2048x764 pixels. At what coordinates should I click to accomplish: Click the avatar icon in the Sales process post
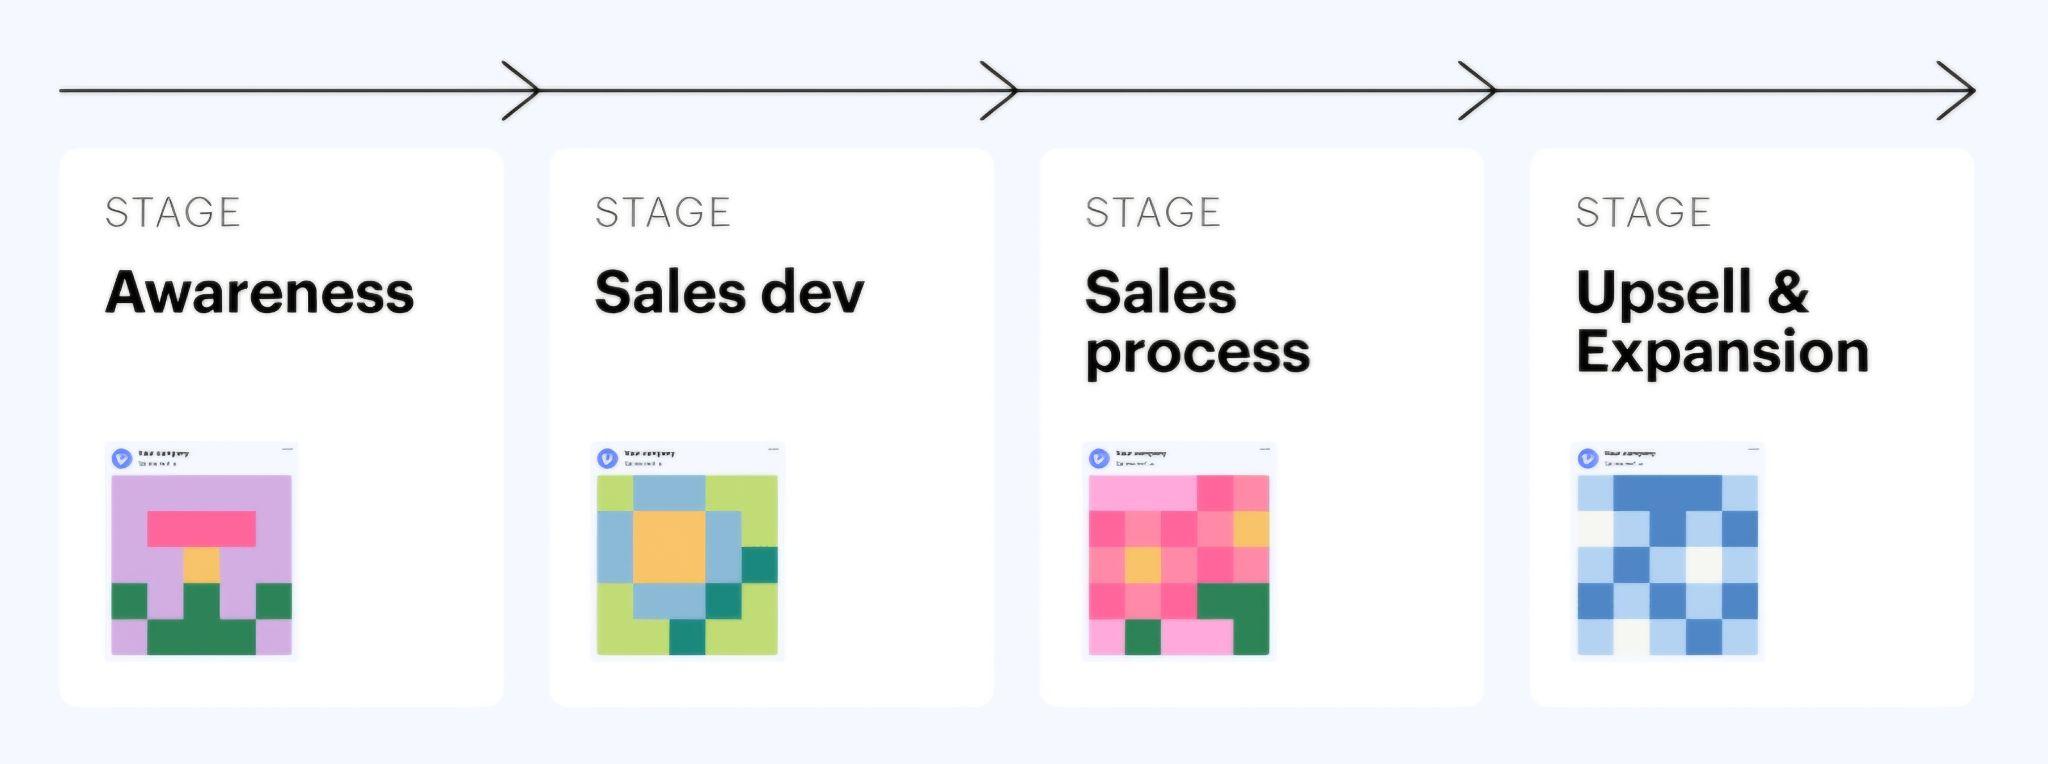(1099, 459)
